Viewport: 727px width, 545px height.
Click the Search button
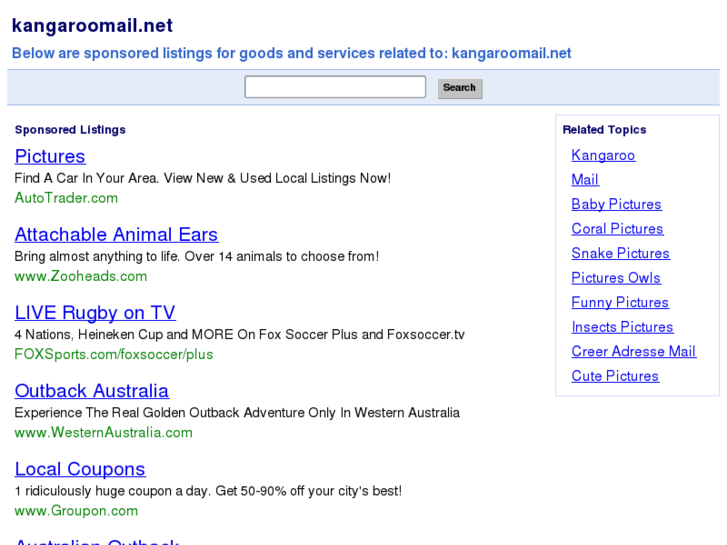[460, 88]
